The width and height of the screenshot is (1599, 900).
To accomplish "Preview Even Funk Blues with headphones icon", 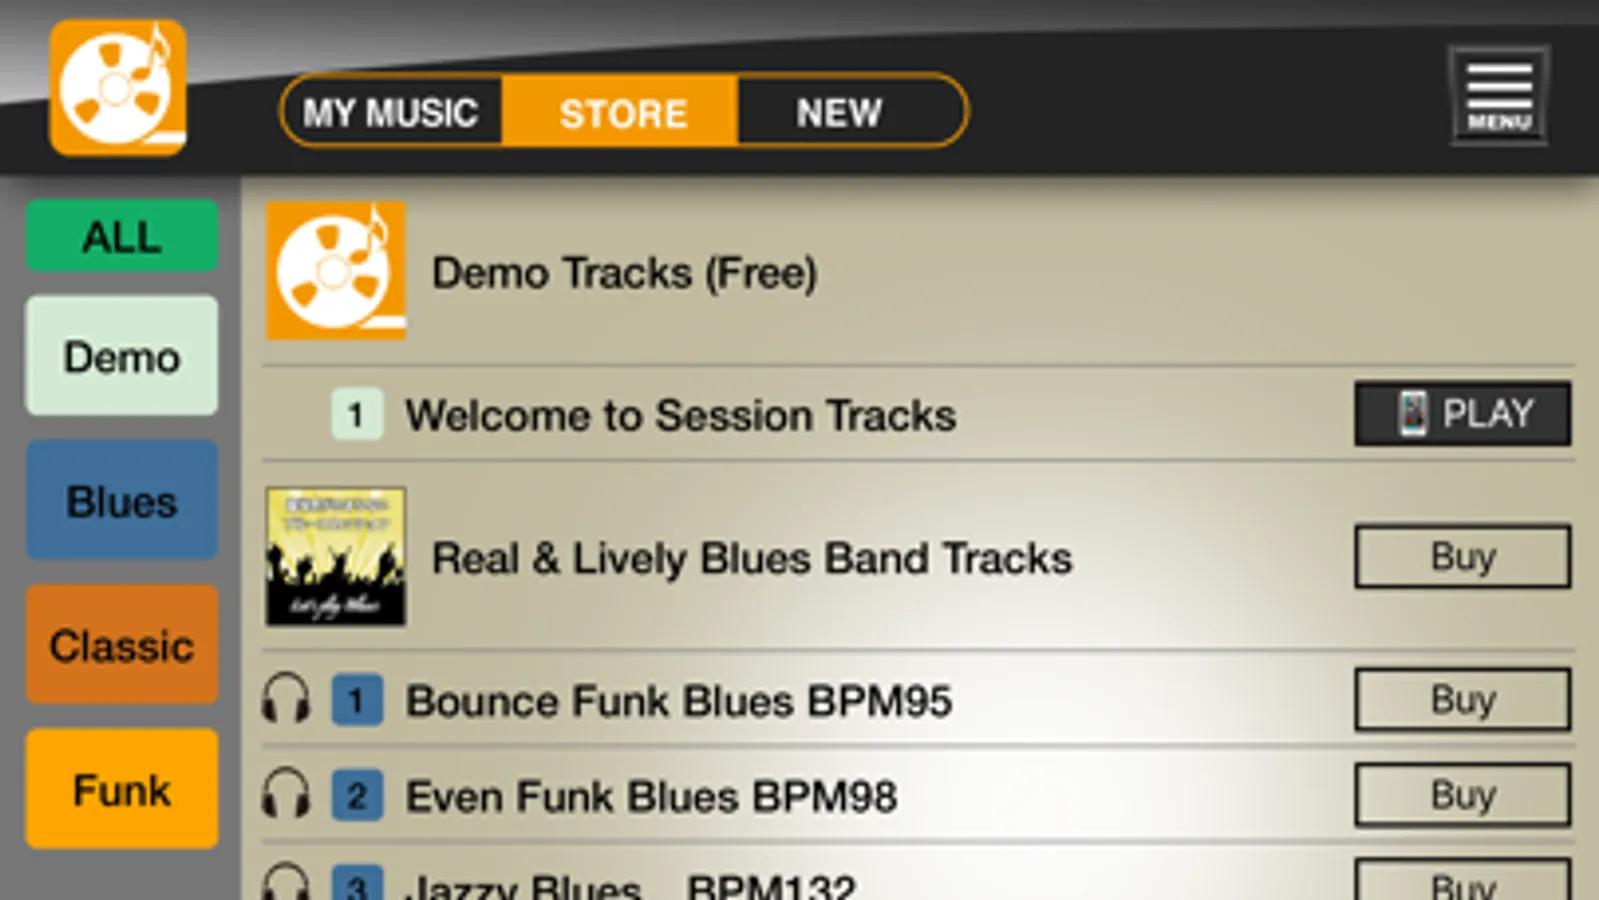I will (285, 794).
